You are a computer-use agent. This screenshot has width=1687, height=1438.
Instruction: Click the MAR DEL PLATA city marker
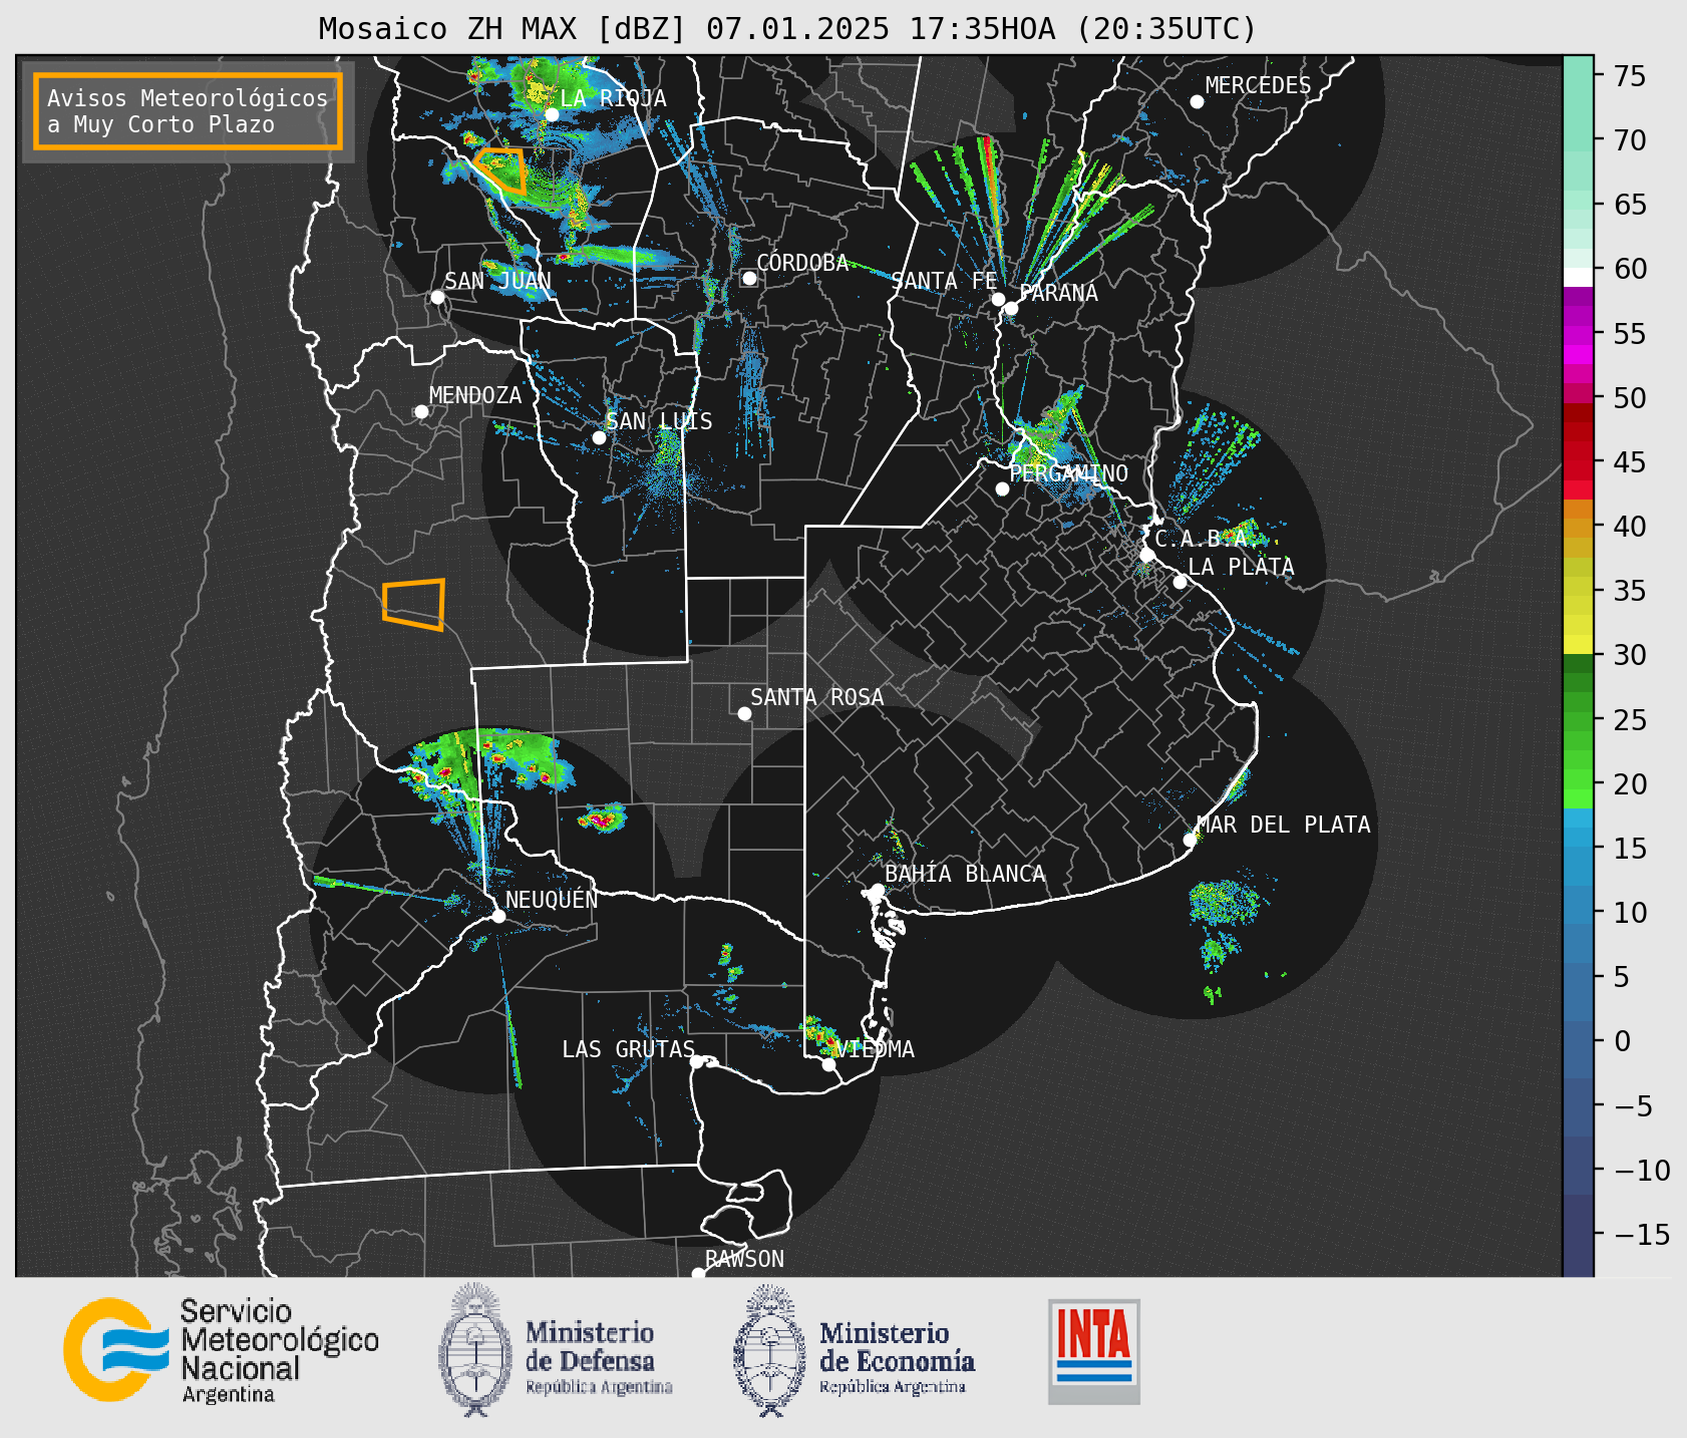tap(1190, 840)
